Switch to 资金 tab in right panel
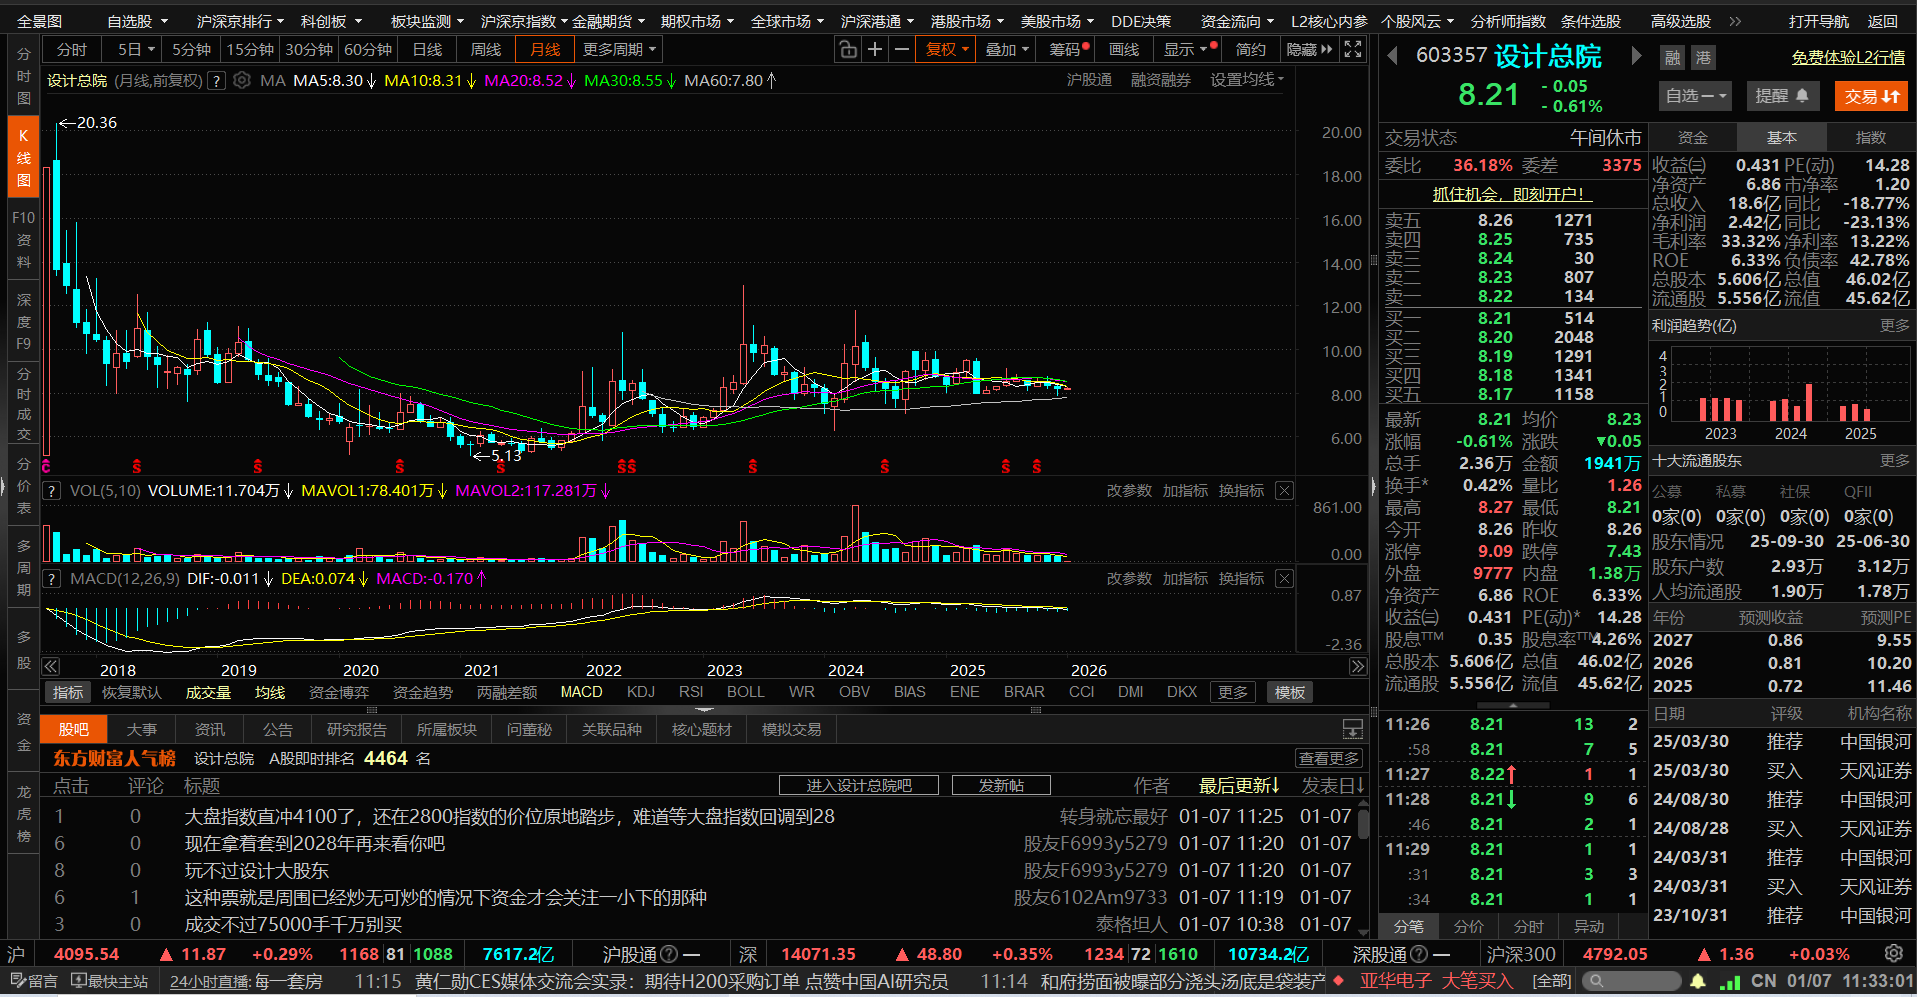The height and width of the screenshot is (997, 1917). tap(1692, 137)
